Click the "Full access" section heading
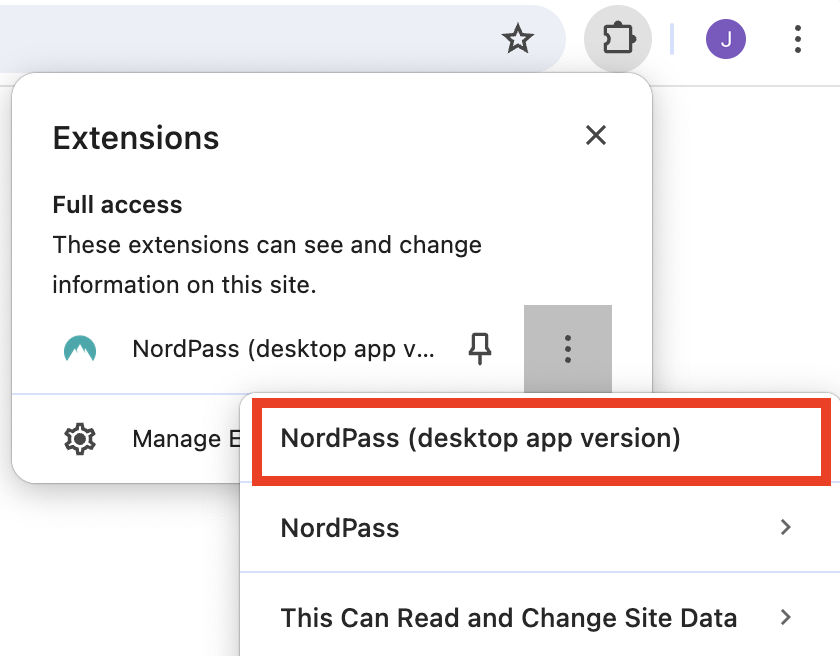Viewport: 840px width, 656px height. pos(117,205)
